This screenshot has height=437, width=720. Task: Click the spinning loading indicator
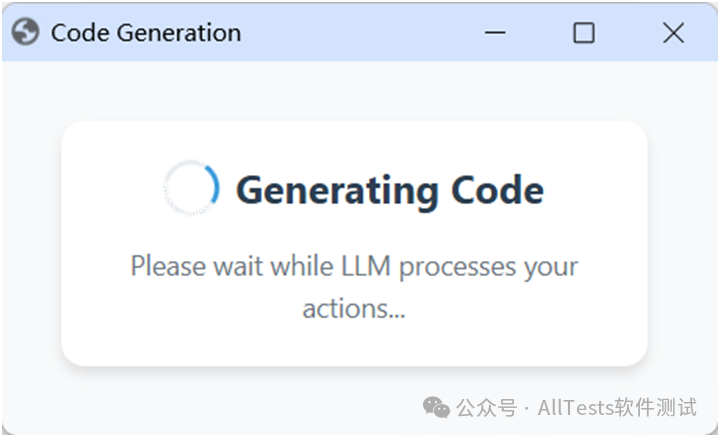click(x=191, y=188)
